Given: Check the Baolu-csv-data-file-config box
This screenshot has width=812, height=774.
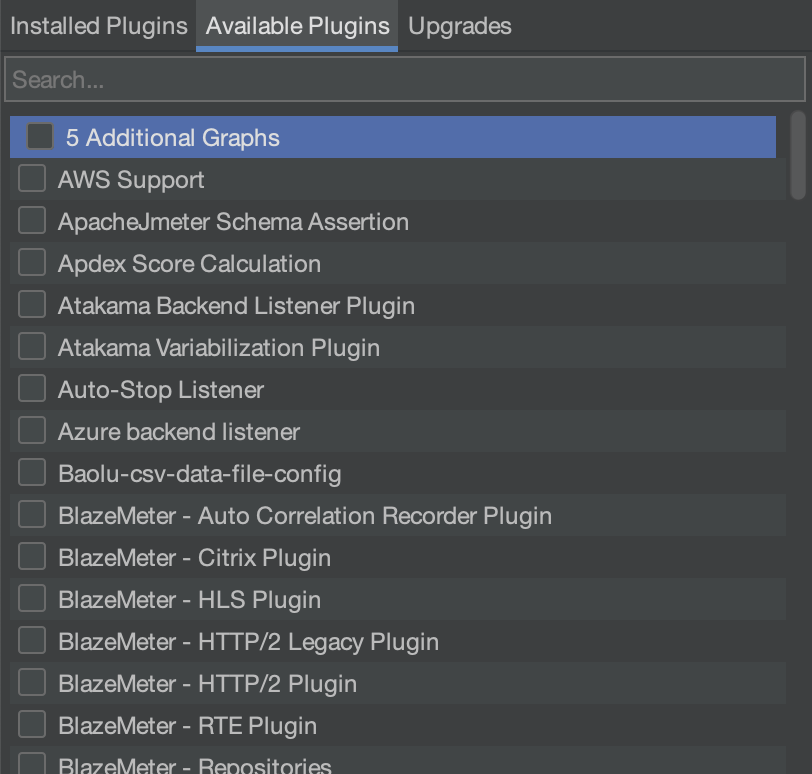Looking at the screenshot, I should point(32,473).
